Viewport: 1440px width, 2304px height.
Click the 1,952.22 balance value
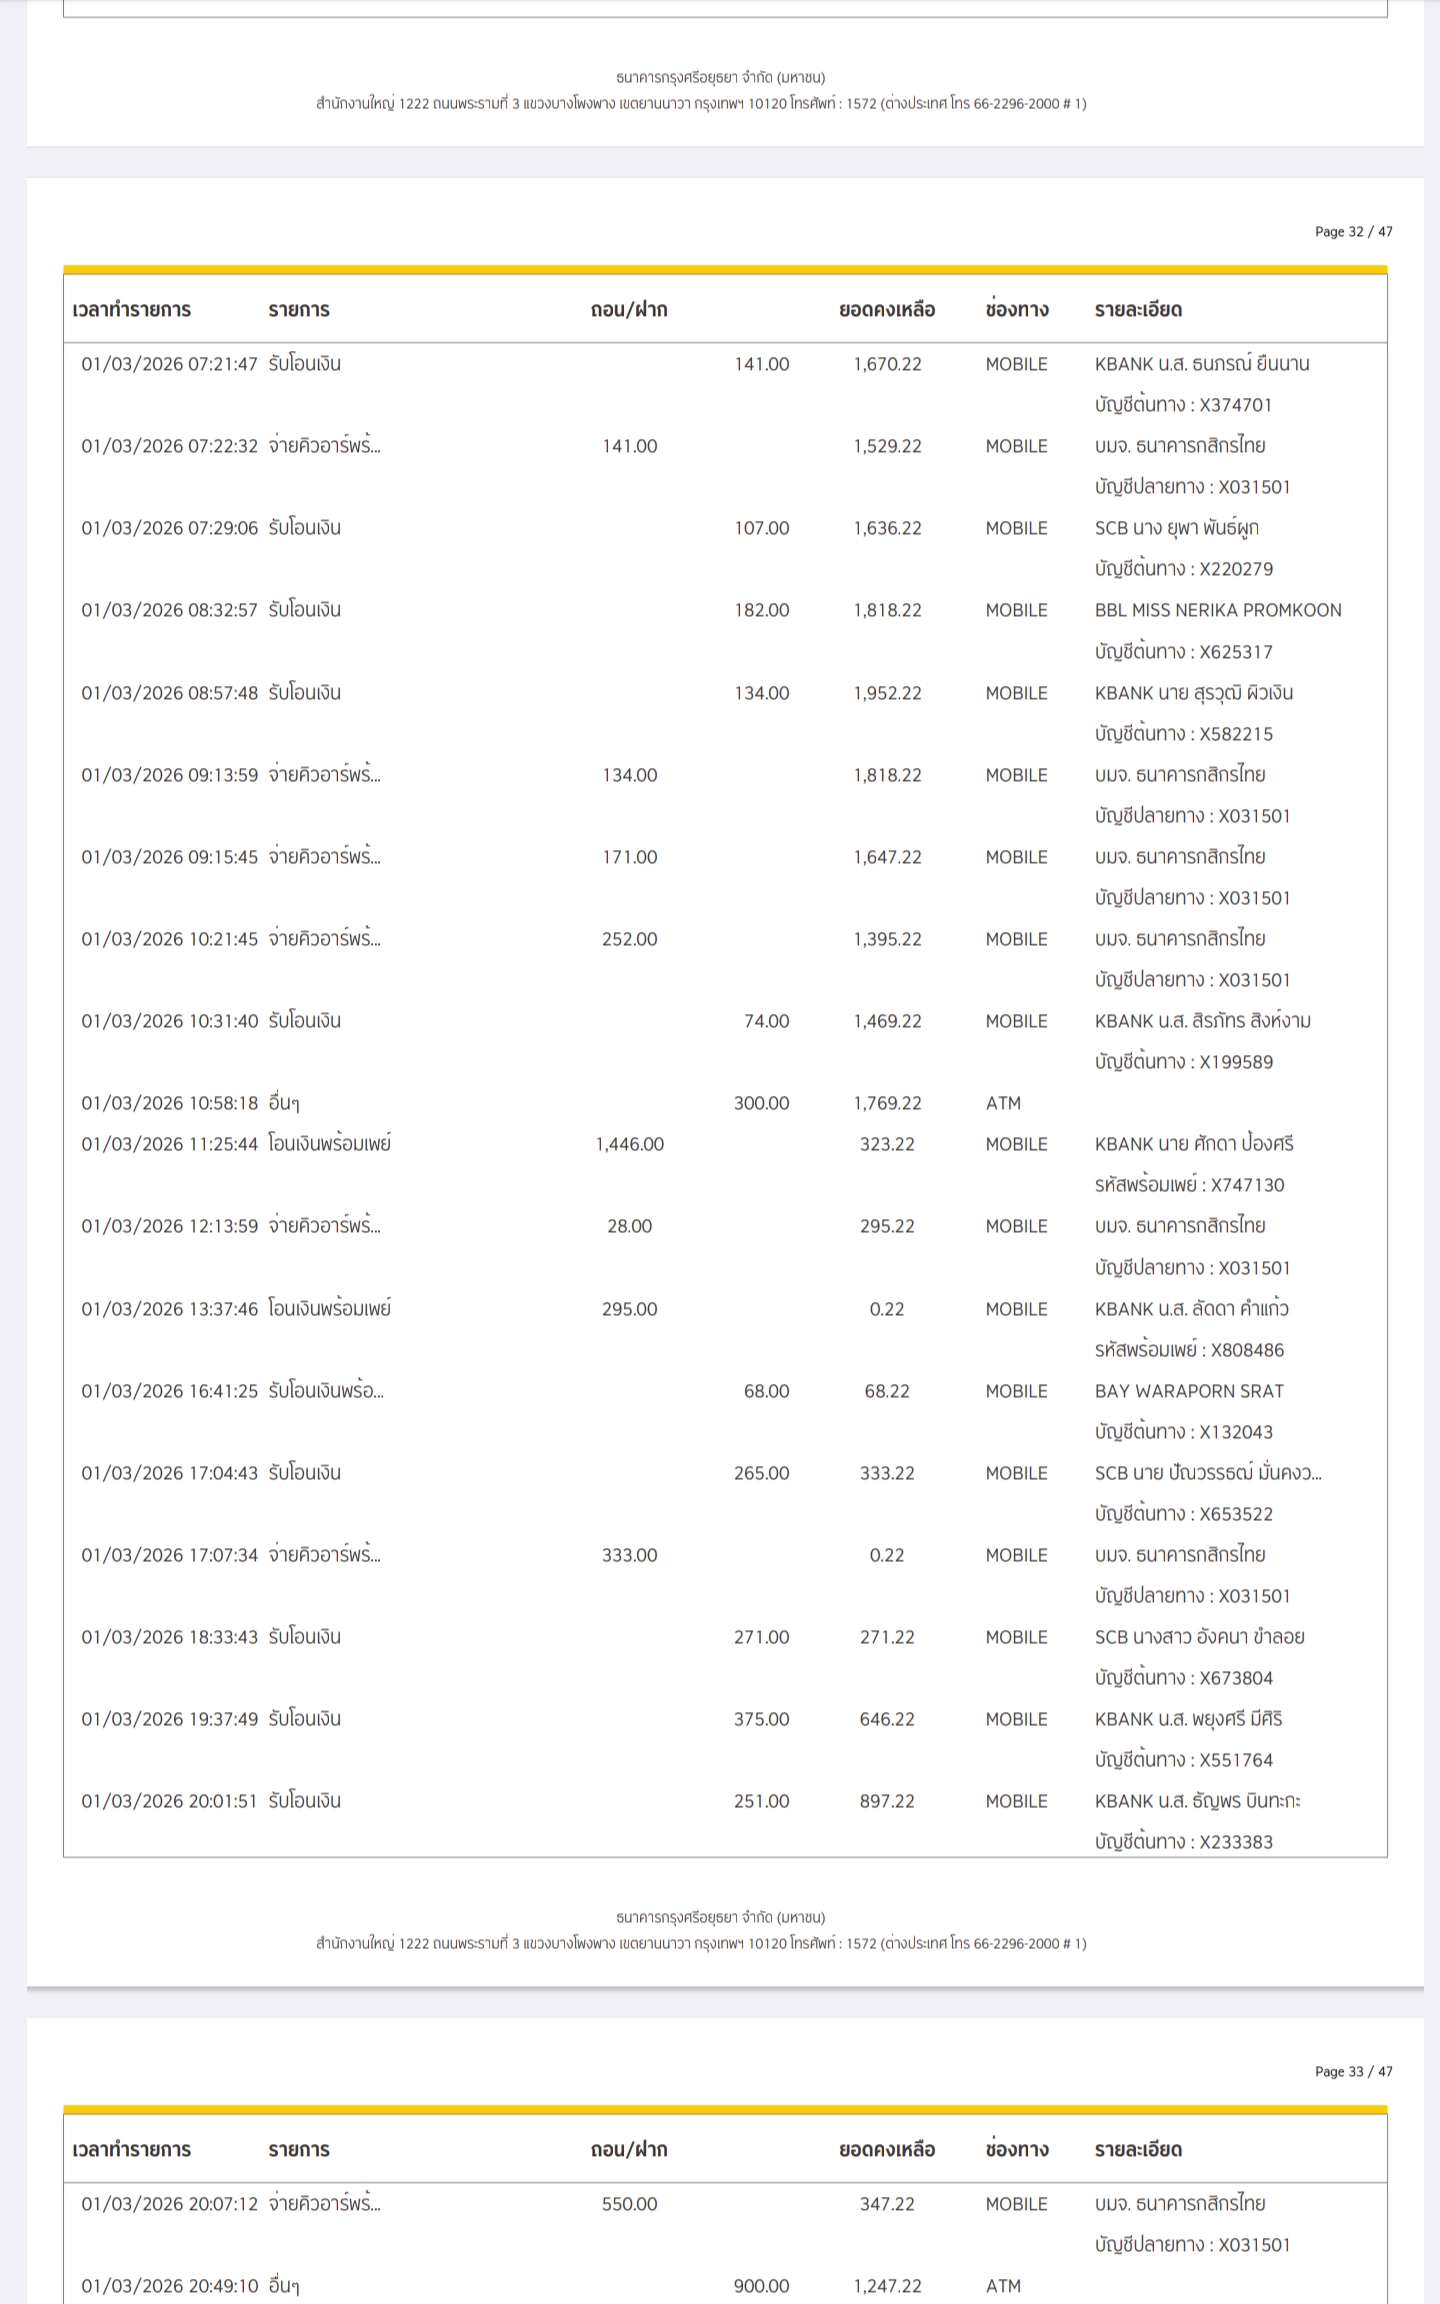coord(887,693)
